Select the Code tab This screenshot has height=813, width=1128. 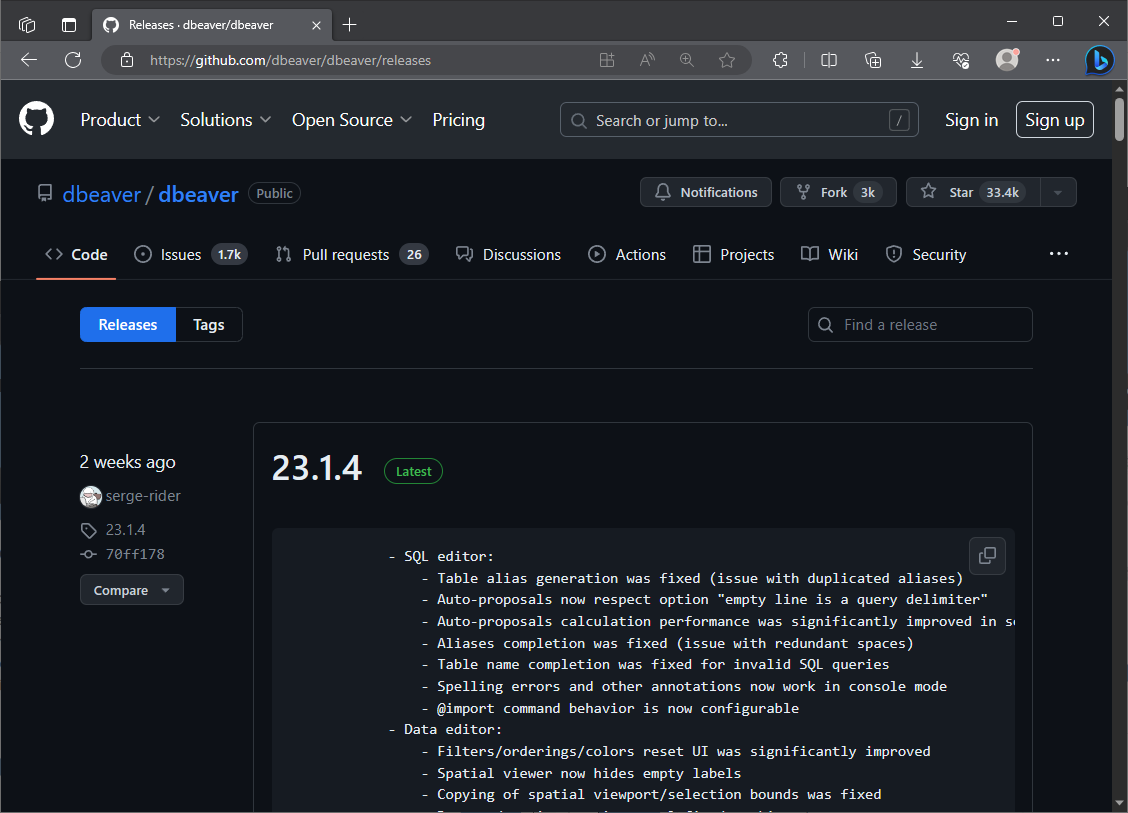click(76, 255)
